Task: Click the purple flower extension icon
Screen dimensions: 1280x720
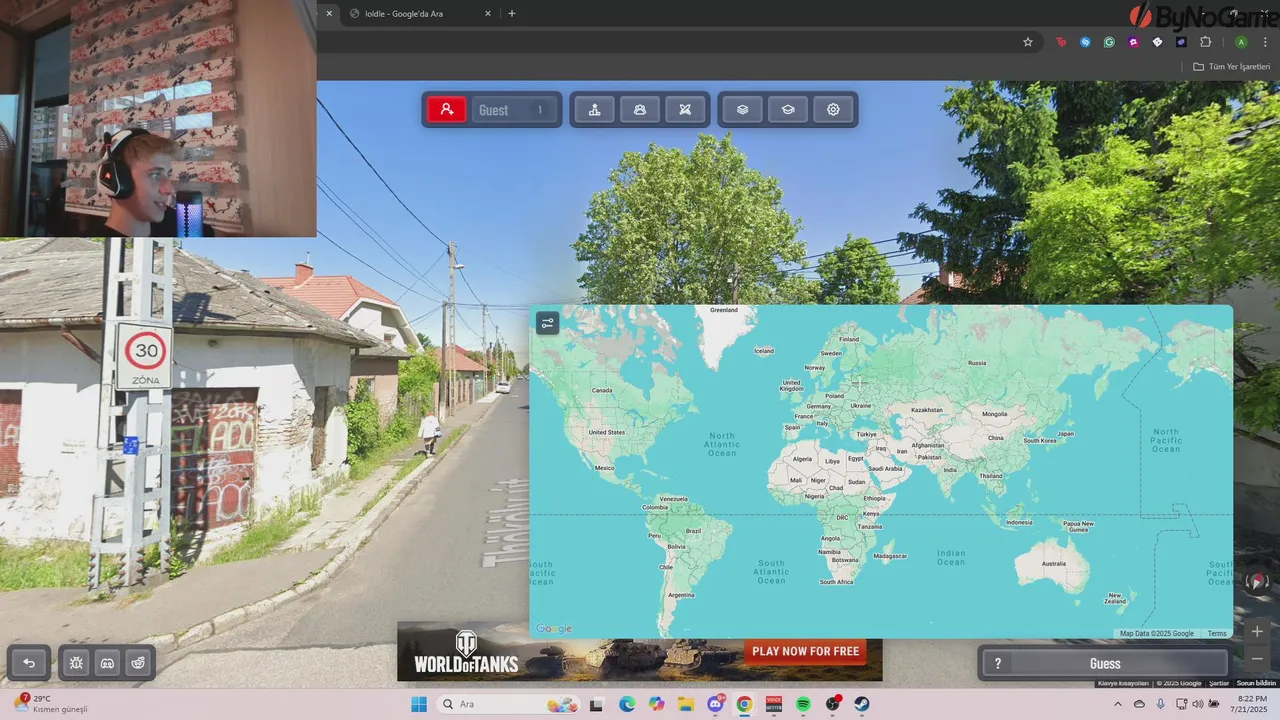Action: [1133, 42]
